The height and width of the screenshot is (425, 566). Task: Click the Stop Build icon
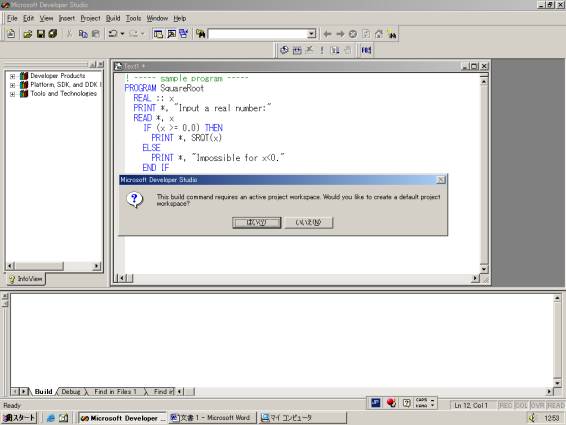[310, 50]
